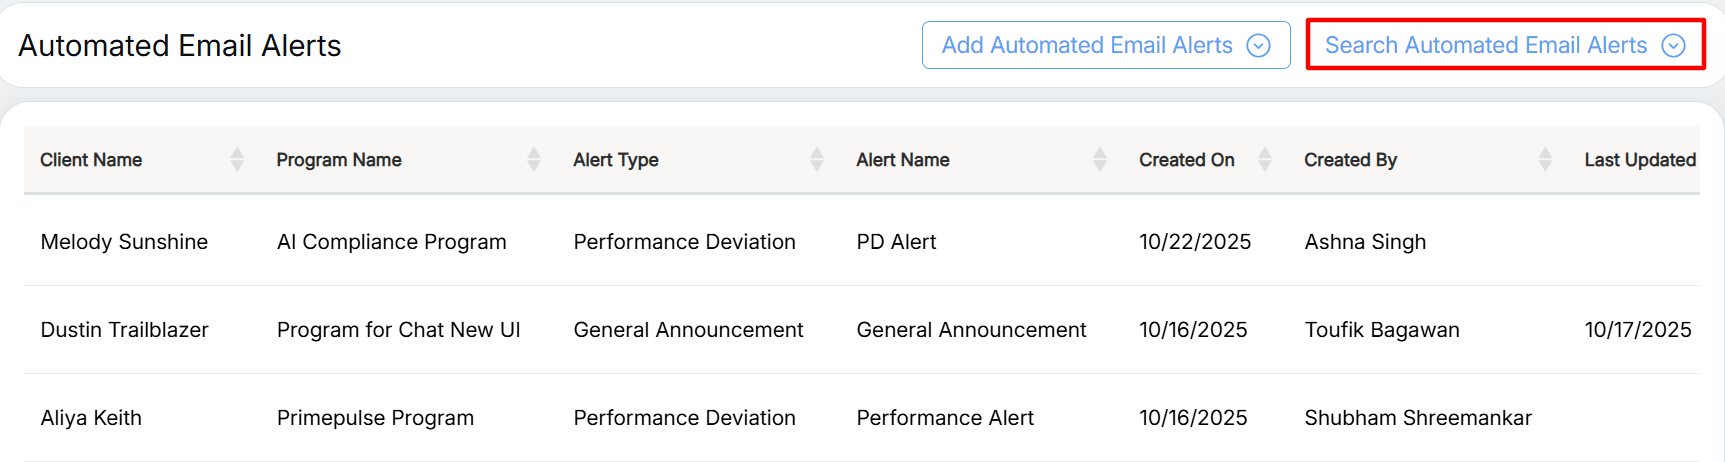Click sort arrows next to Alert Name
The image size is (1725, 462).
tap(1100, 159)
